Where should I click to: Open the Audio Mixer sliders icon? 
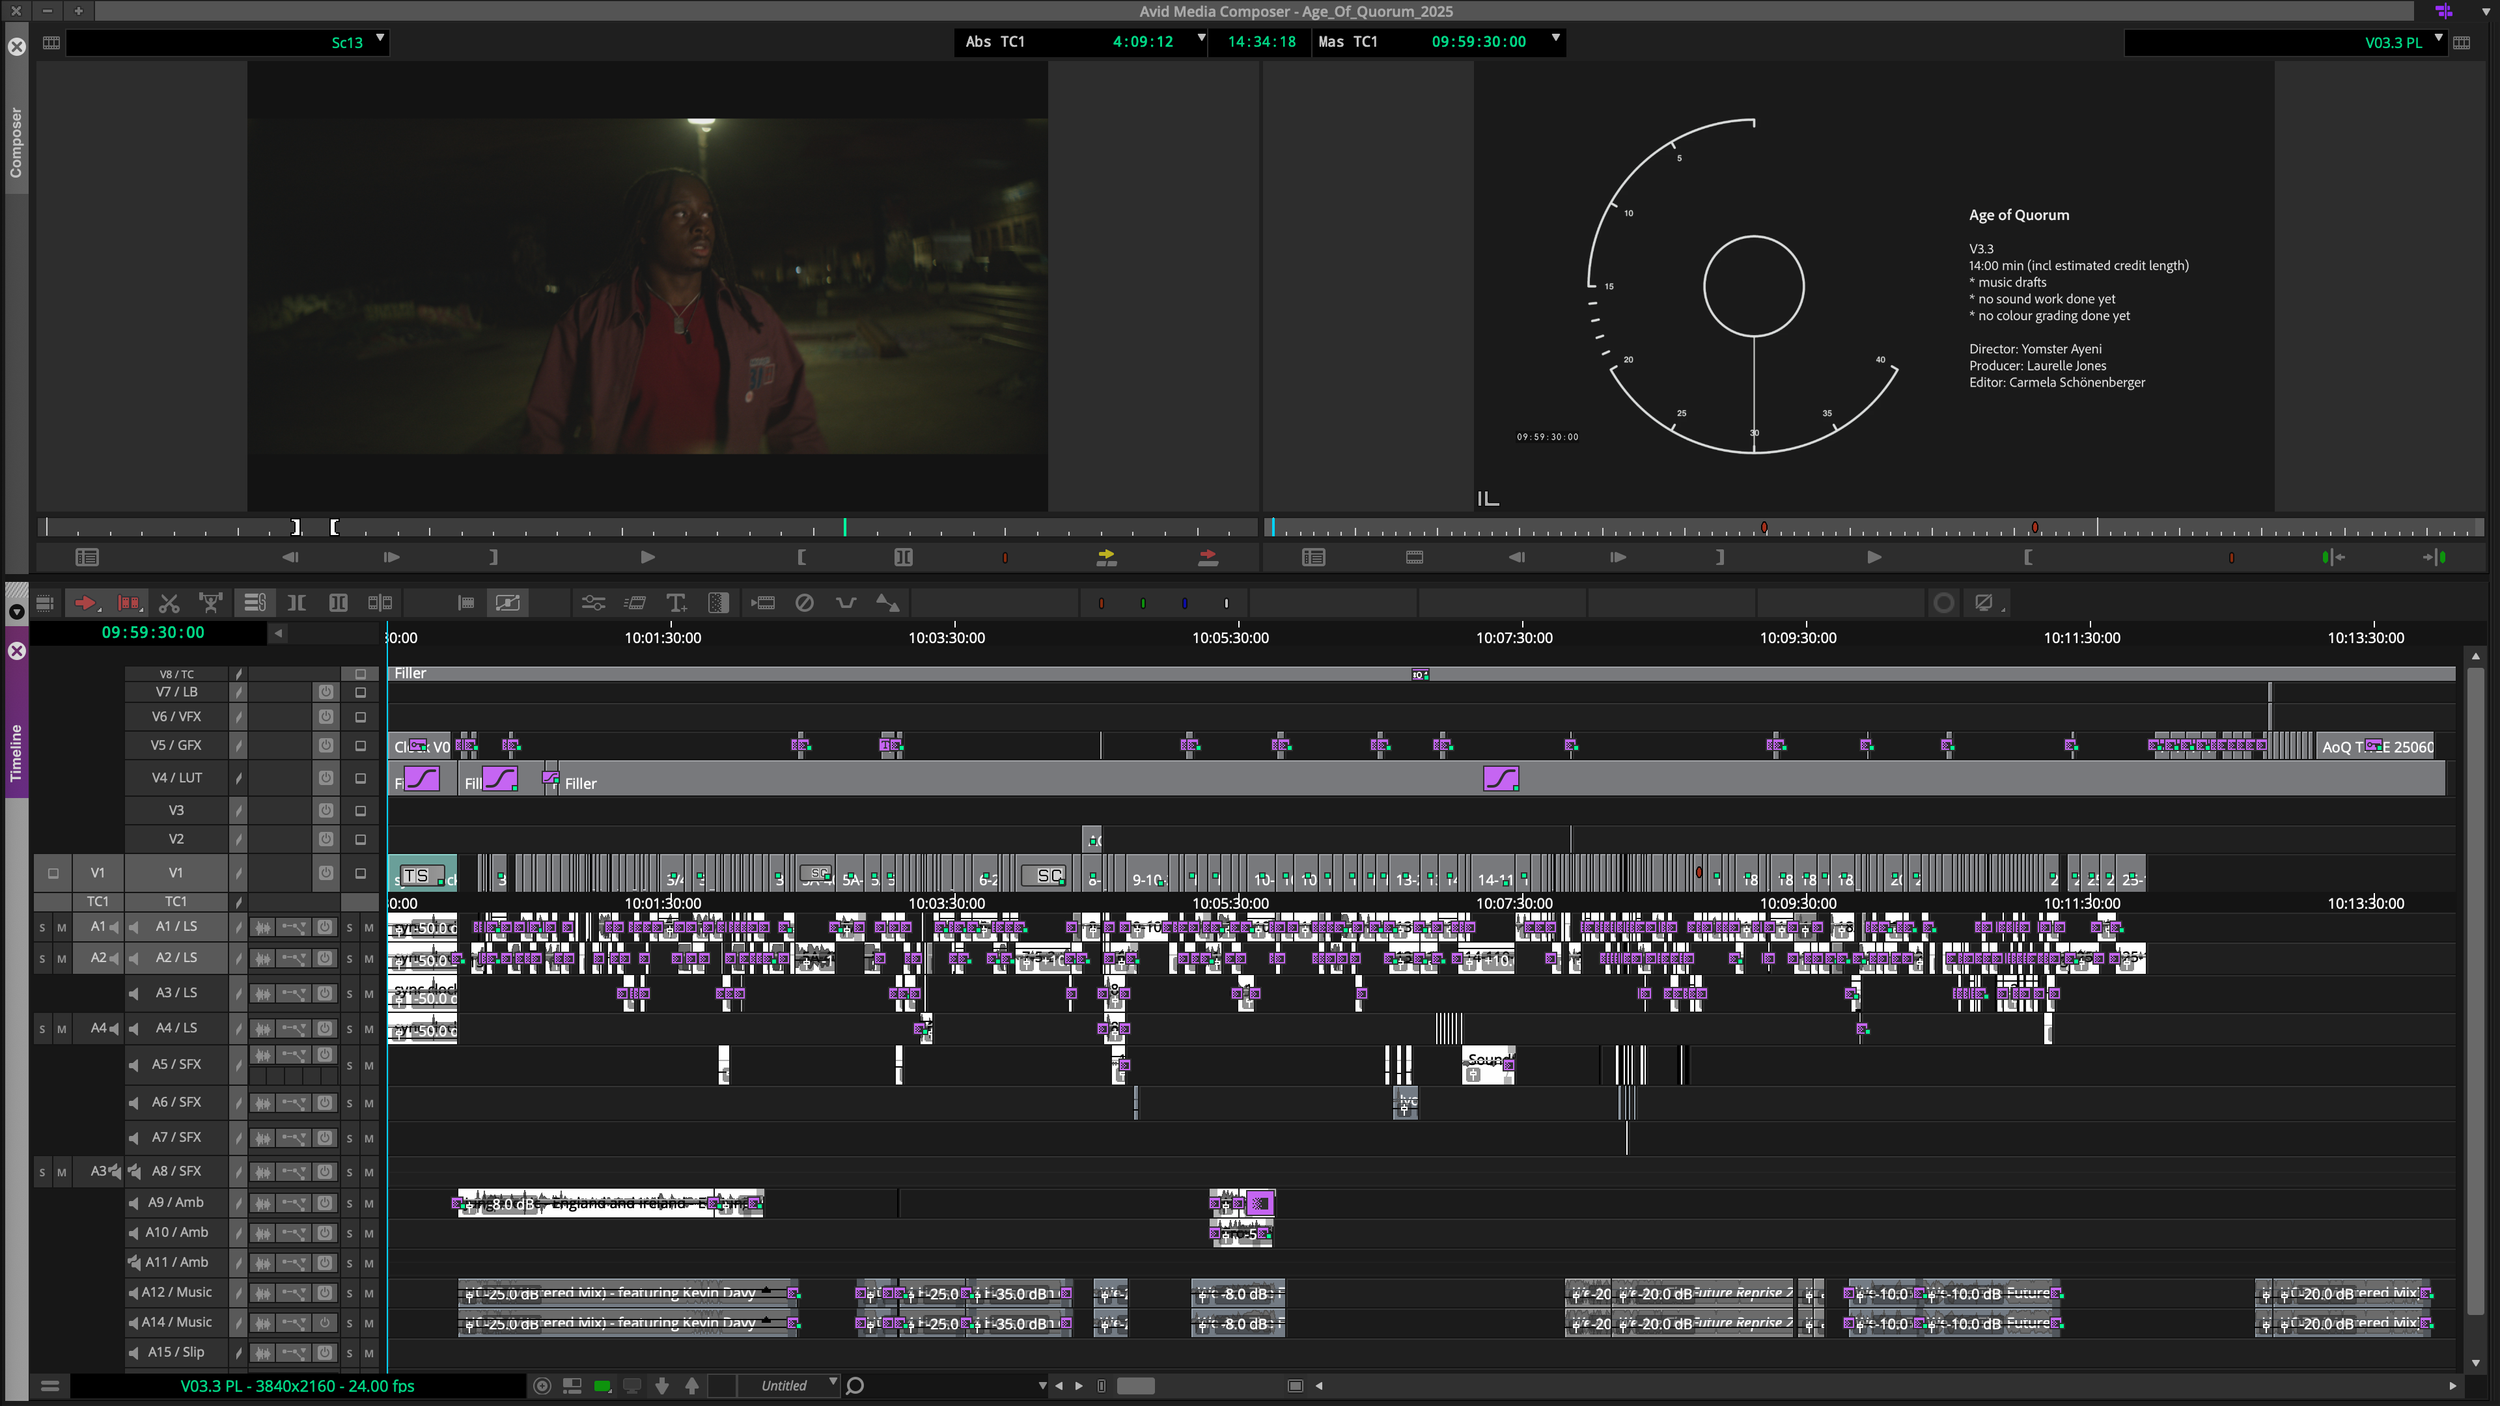tap(593, 603)
